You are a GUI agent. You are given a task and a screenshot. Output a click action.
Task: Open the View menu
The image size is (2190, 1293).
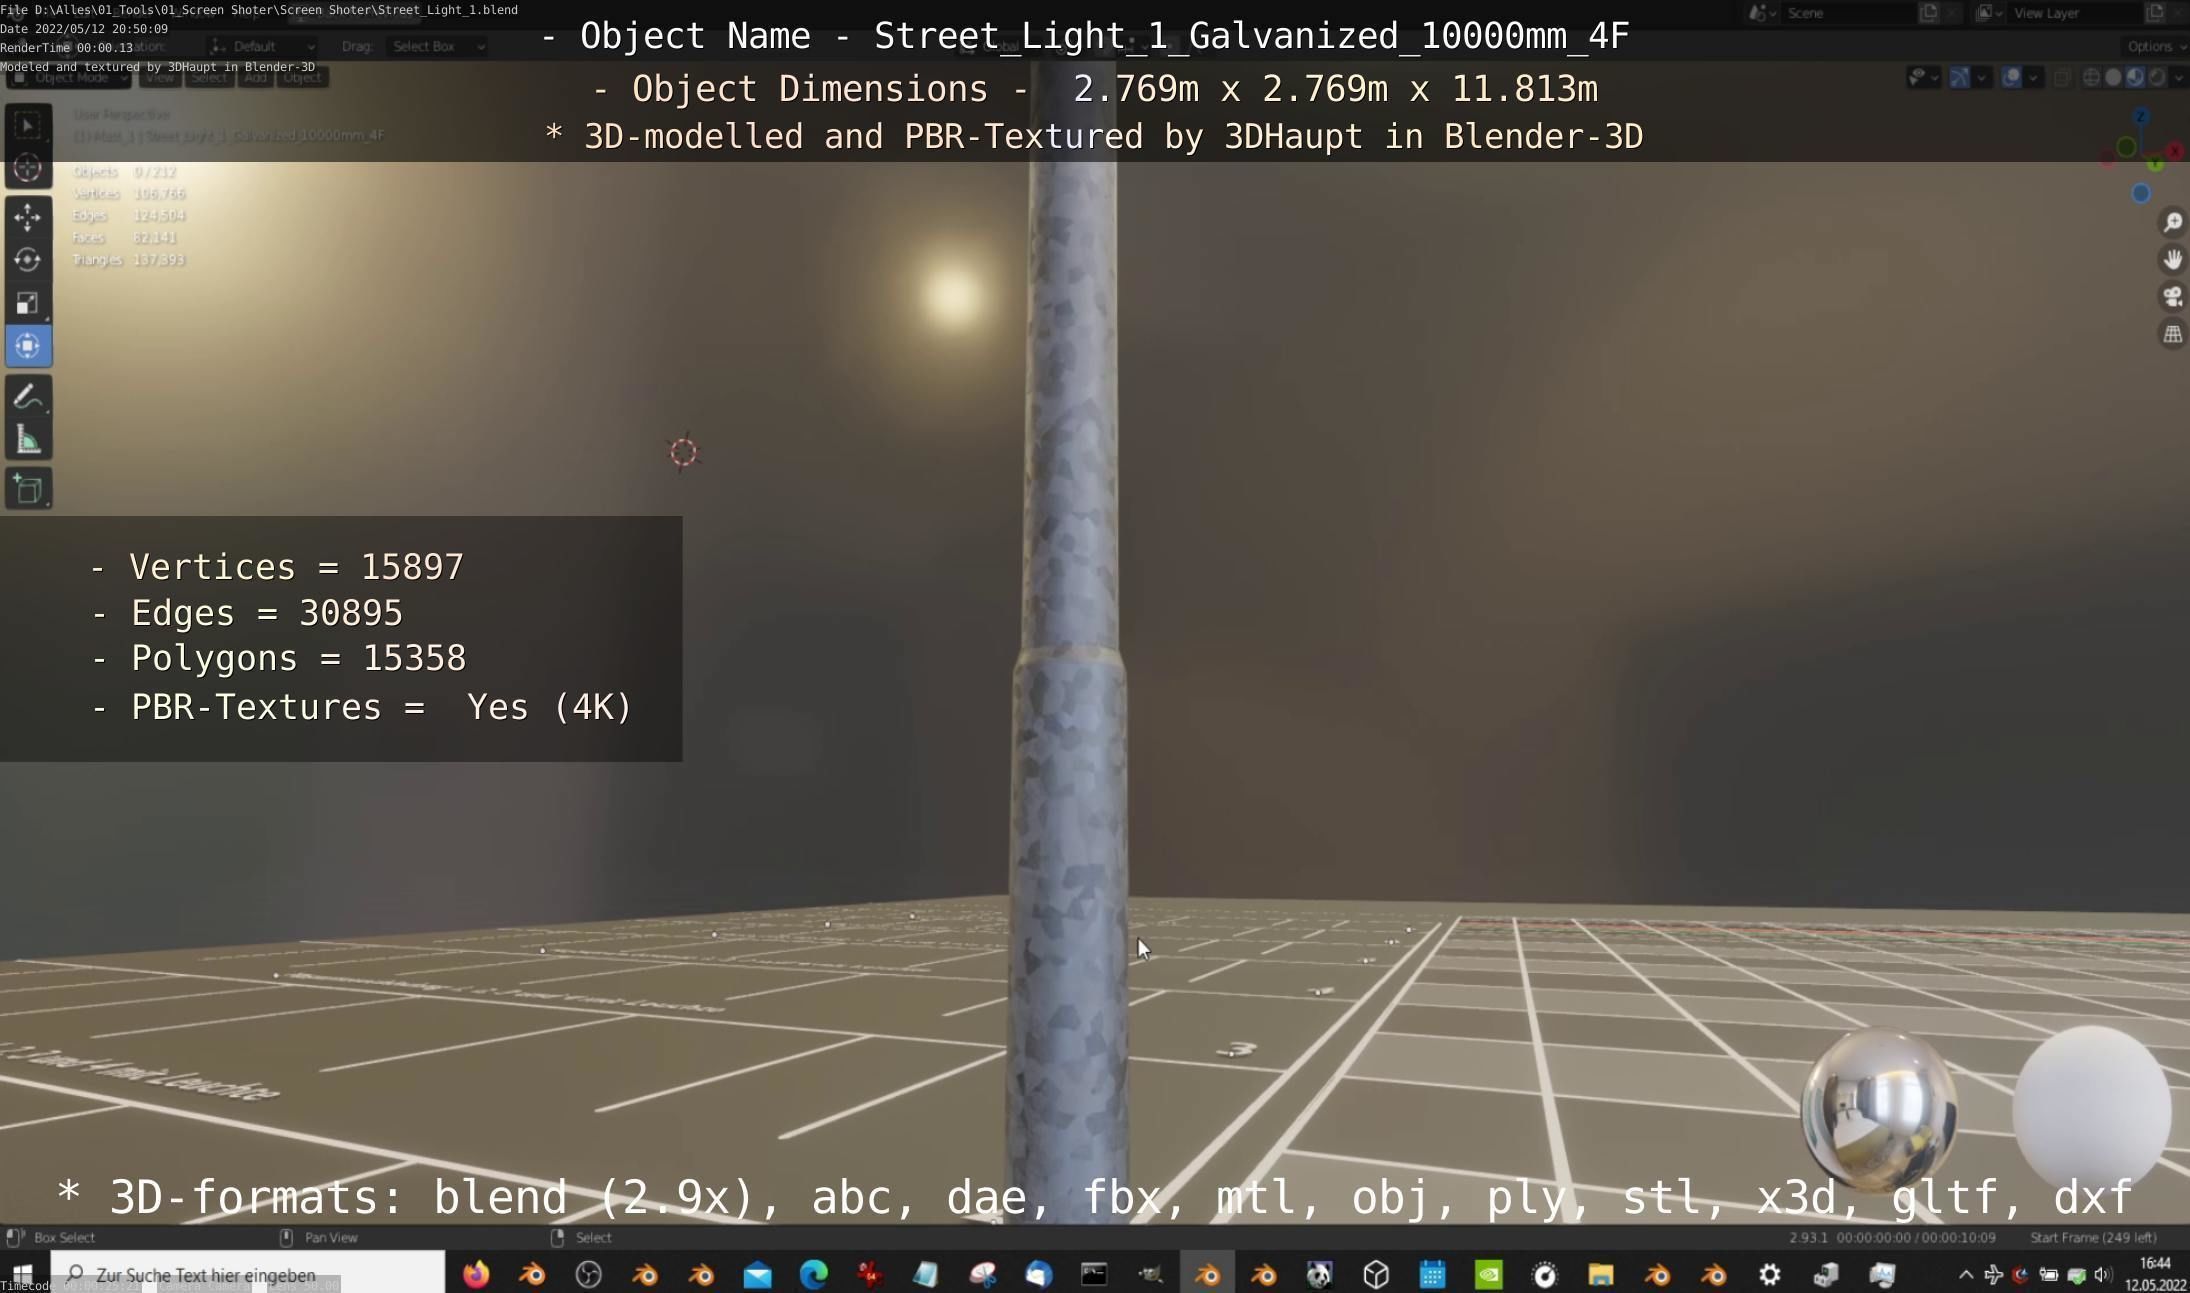click(x=160, y=77)
